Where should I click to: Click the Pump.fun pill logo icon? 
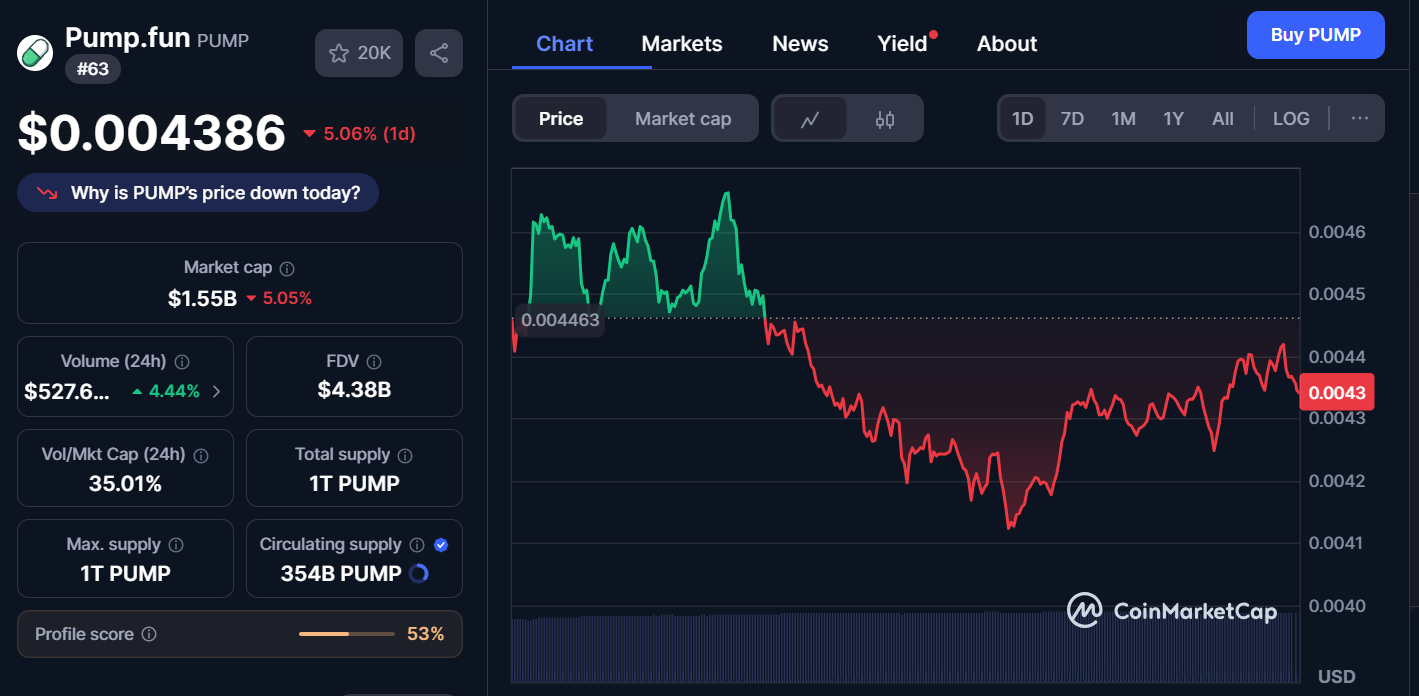tap(35, 52)
